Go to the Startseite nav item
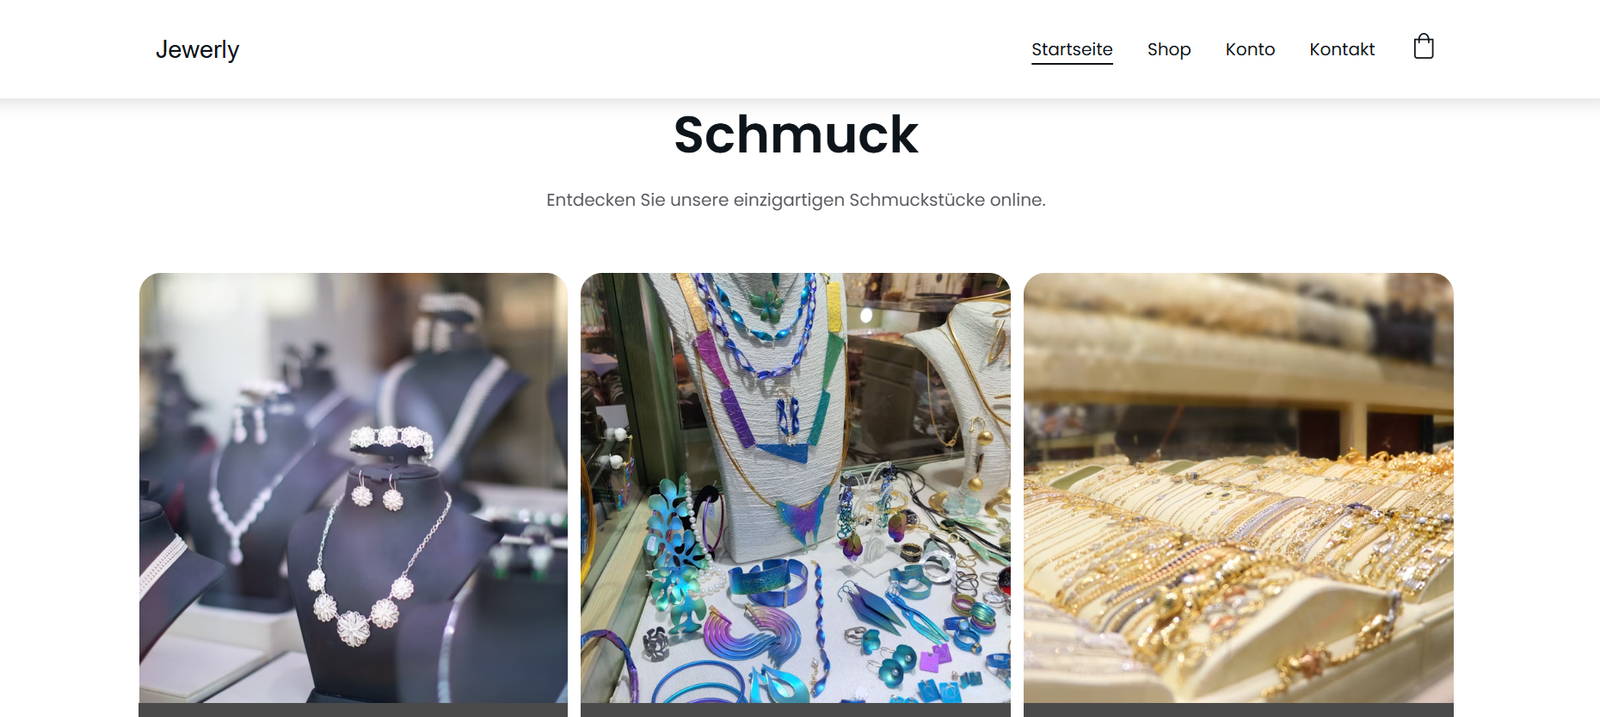The height and width of the screenshot is (717, 1600). pos(1072,49)
